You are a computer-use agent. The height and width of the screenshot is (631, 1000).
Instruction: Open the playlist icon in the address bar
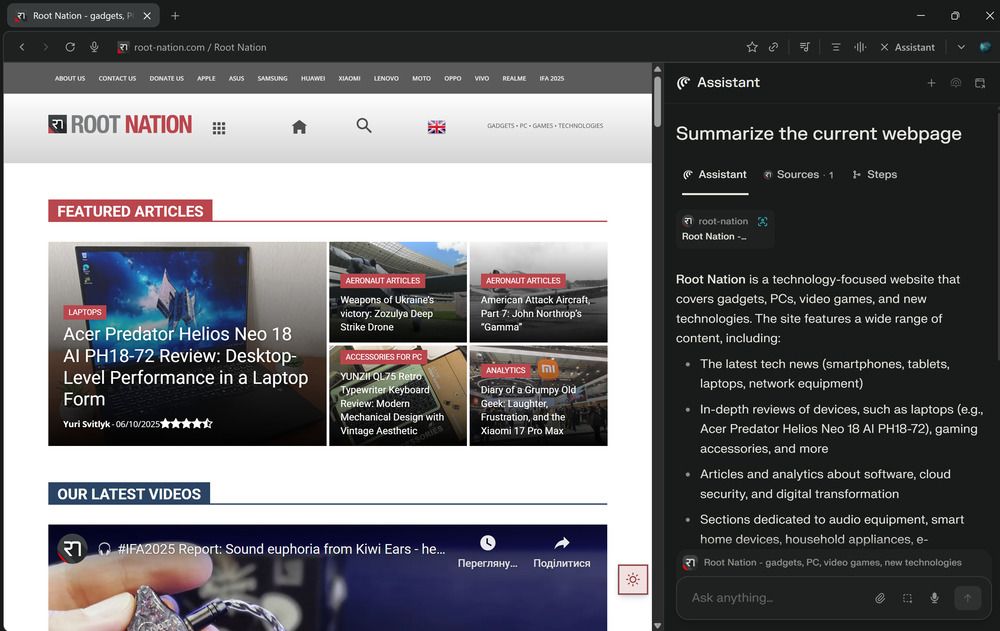point(805,47)
